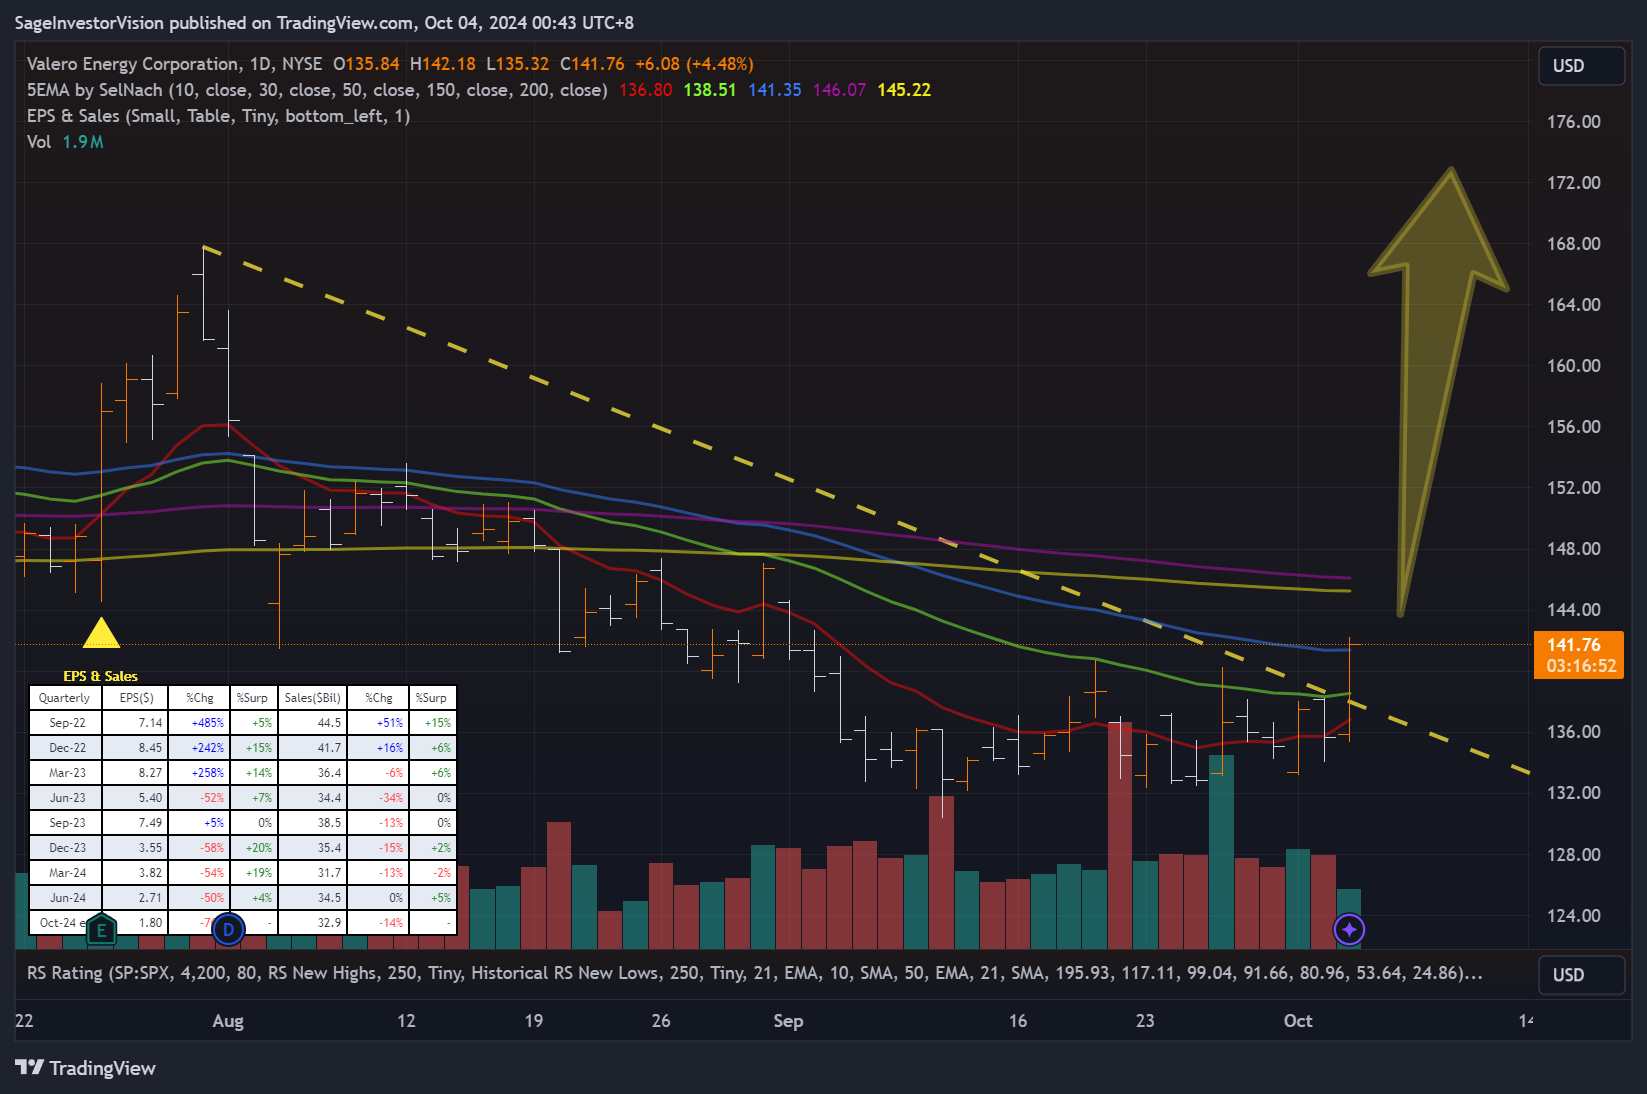
Task: Click the Oct label on time axis
Action: [1298, 1021]
